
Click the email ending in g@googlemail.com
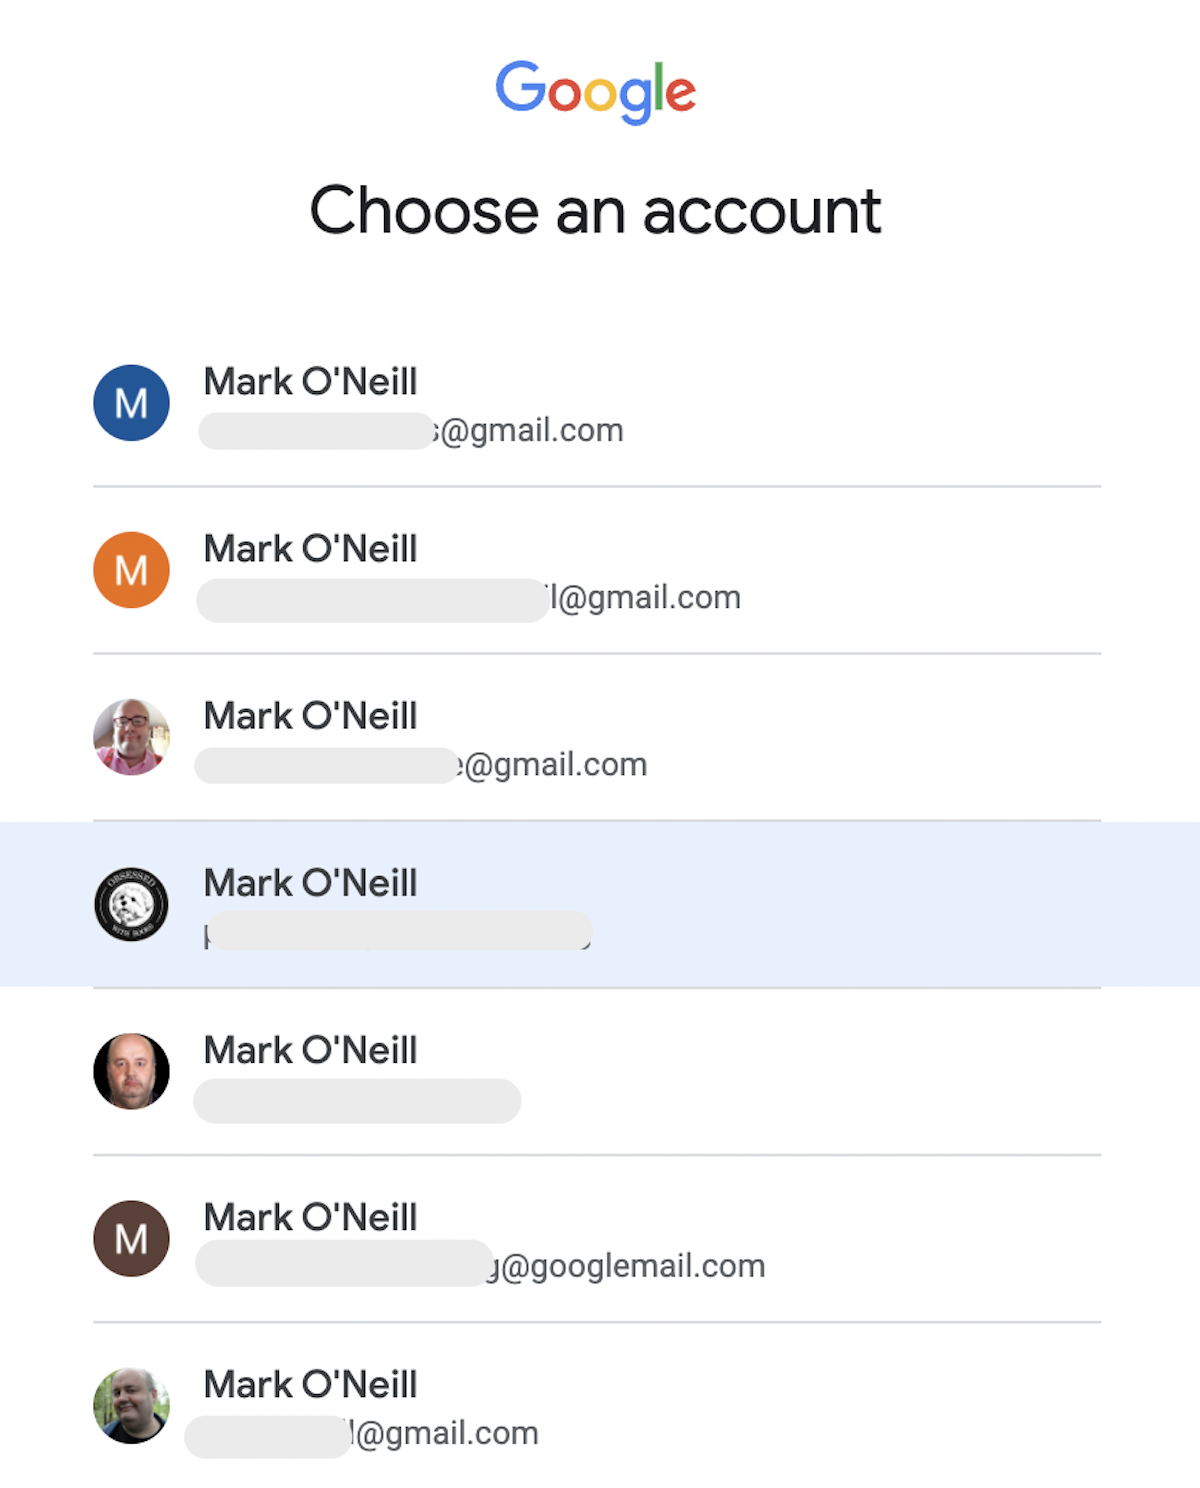pos(480,1265)
